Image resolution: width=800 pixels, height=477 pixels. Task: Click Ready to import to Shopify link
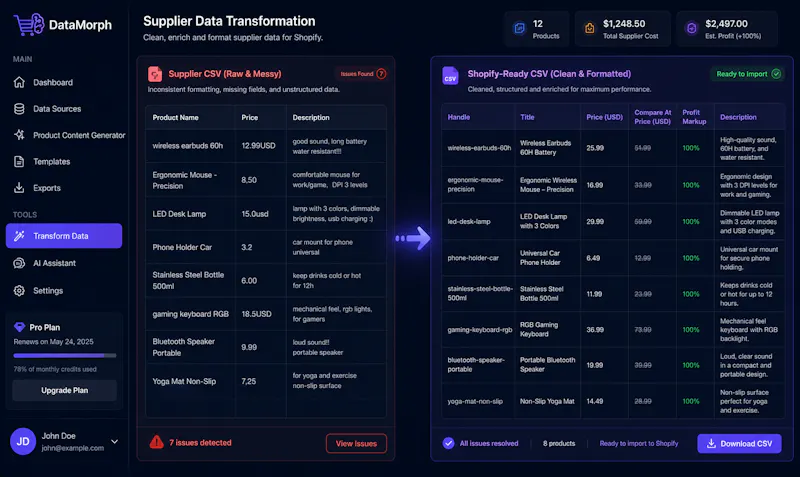pos(639,443)
